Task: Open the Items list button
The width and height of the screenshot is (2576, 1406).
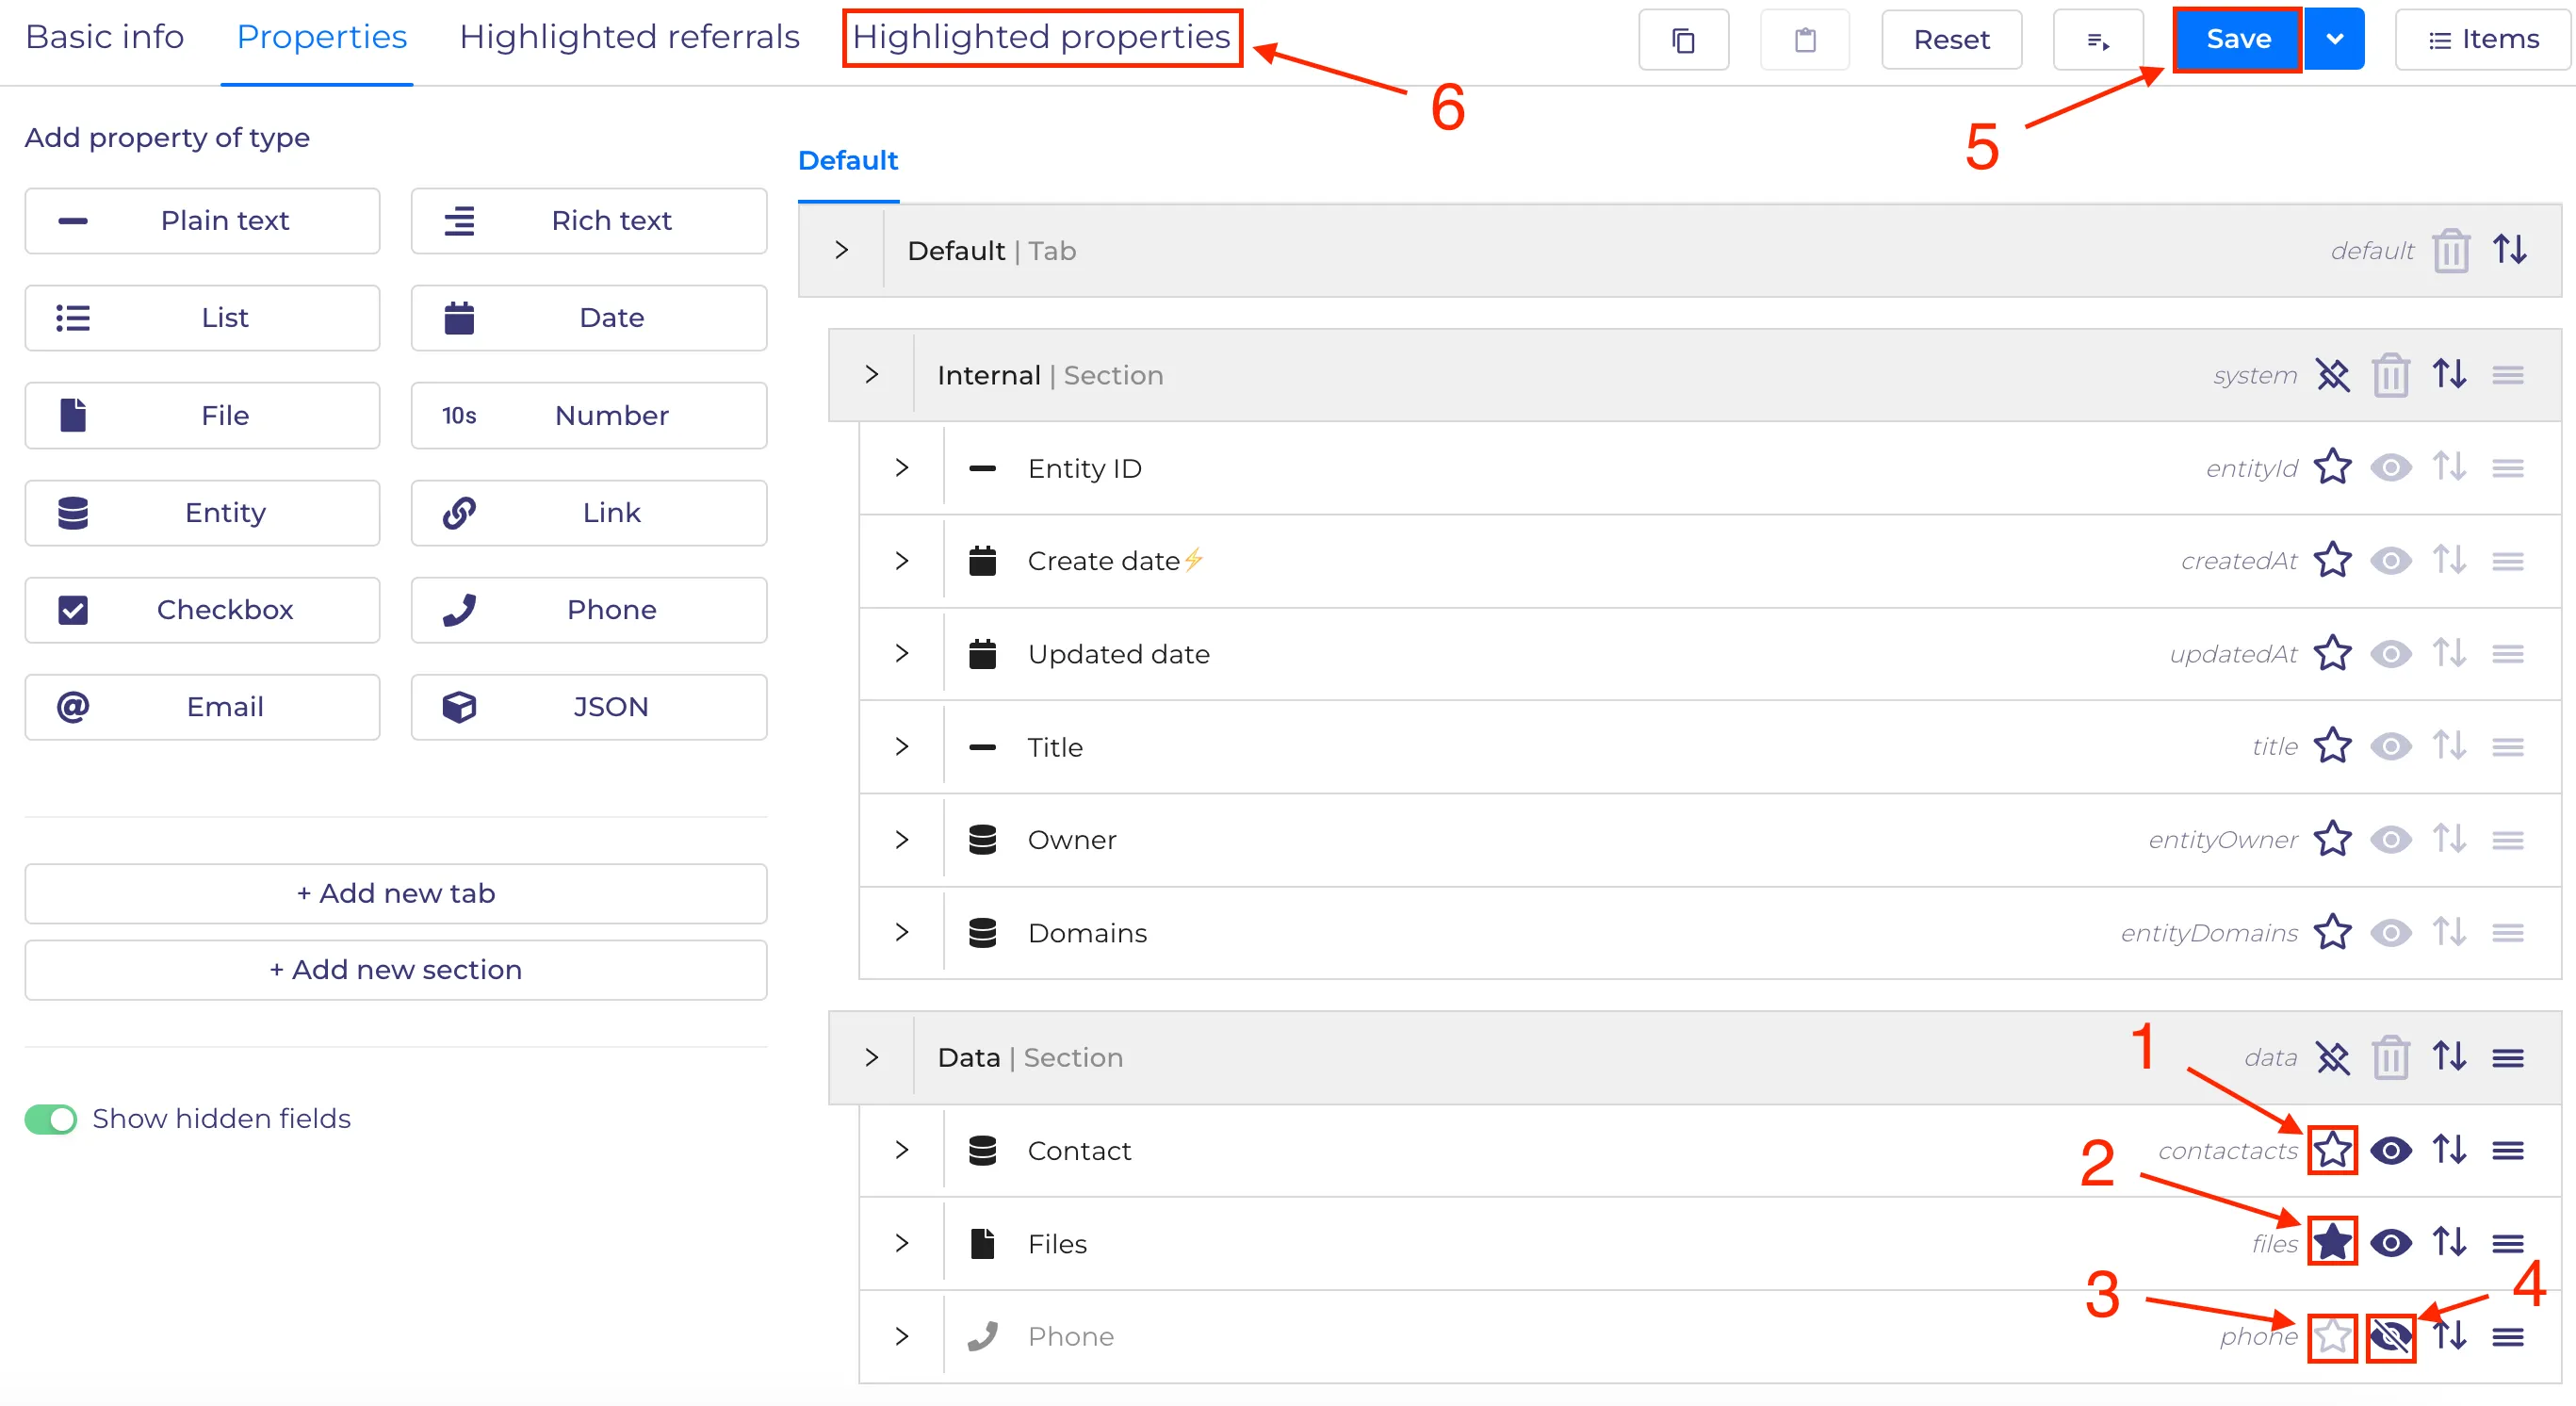Action: [2483, 40]
